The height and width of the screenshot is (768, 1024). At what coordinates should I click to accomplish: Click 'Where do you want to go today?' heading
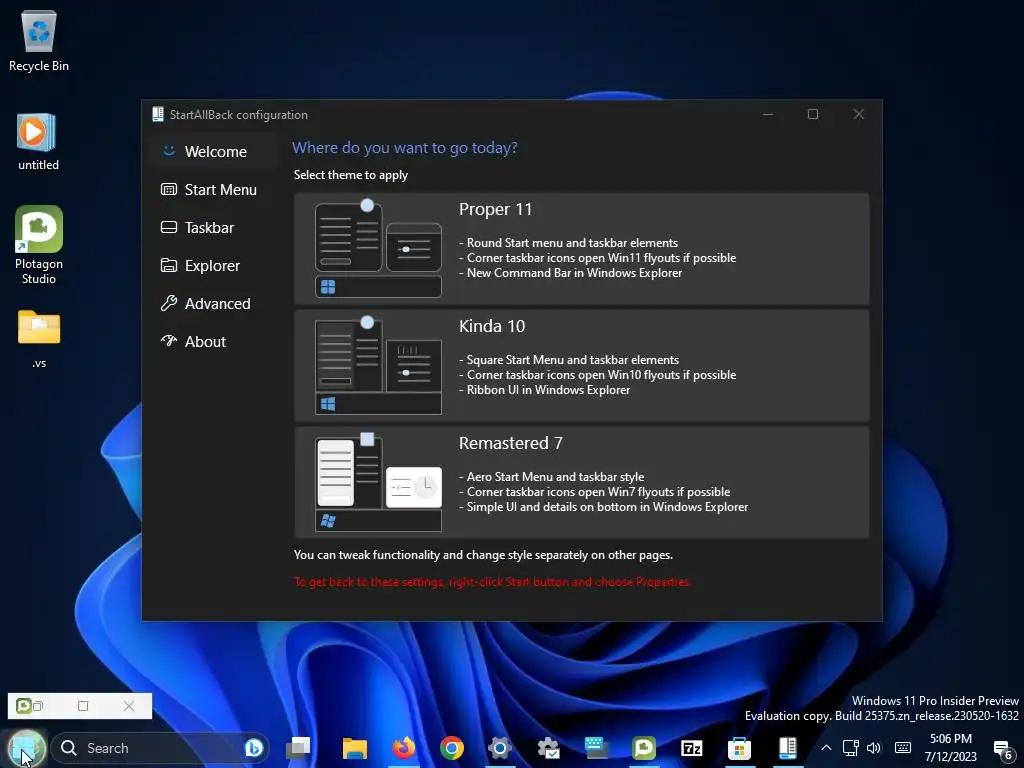405,148
